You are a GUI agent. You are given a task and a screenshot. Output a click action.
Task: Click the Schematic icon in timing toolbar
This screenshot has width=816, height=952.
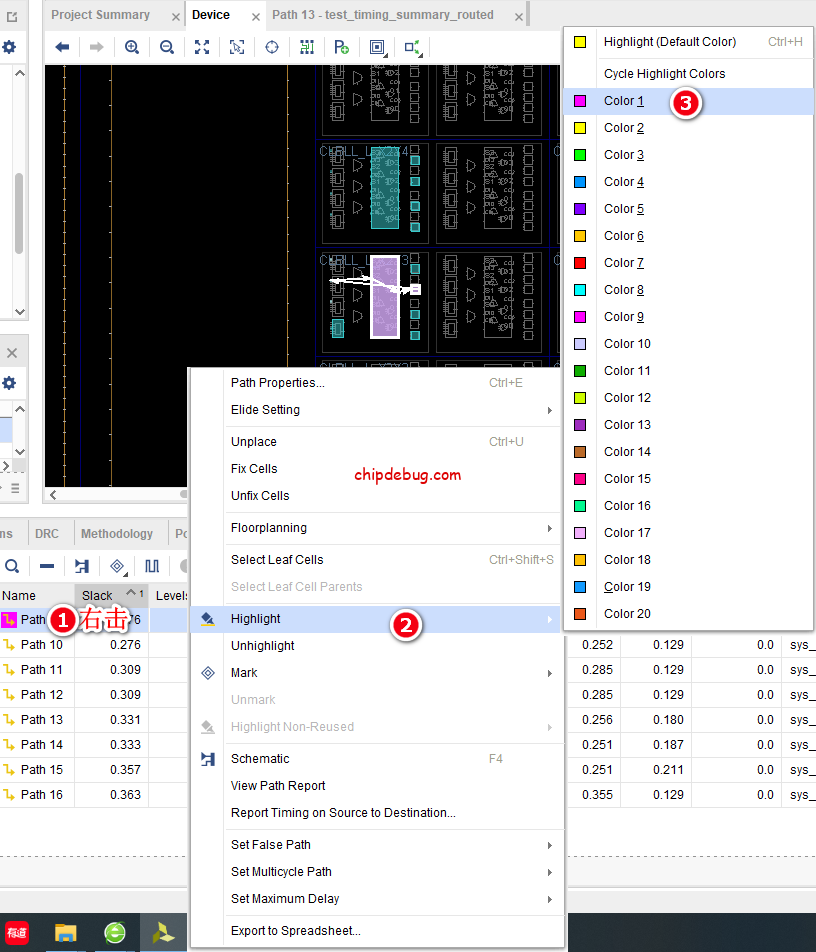82,566
